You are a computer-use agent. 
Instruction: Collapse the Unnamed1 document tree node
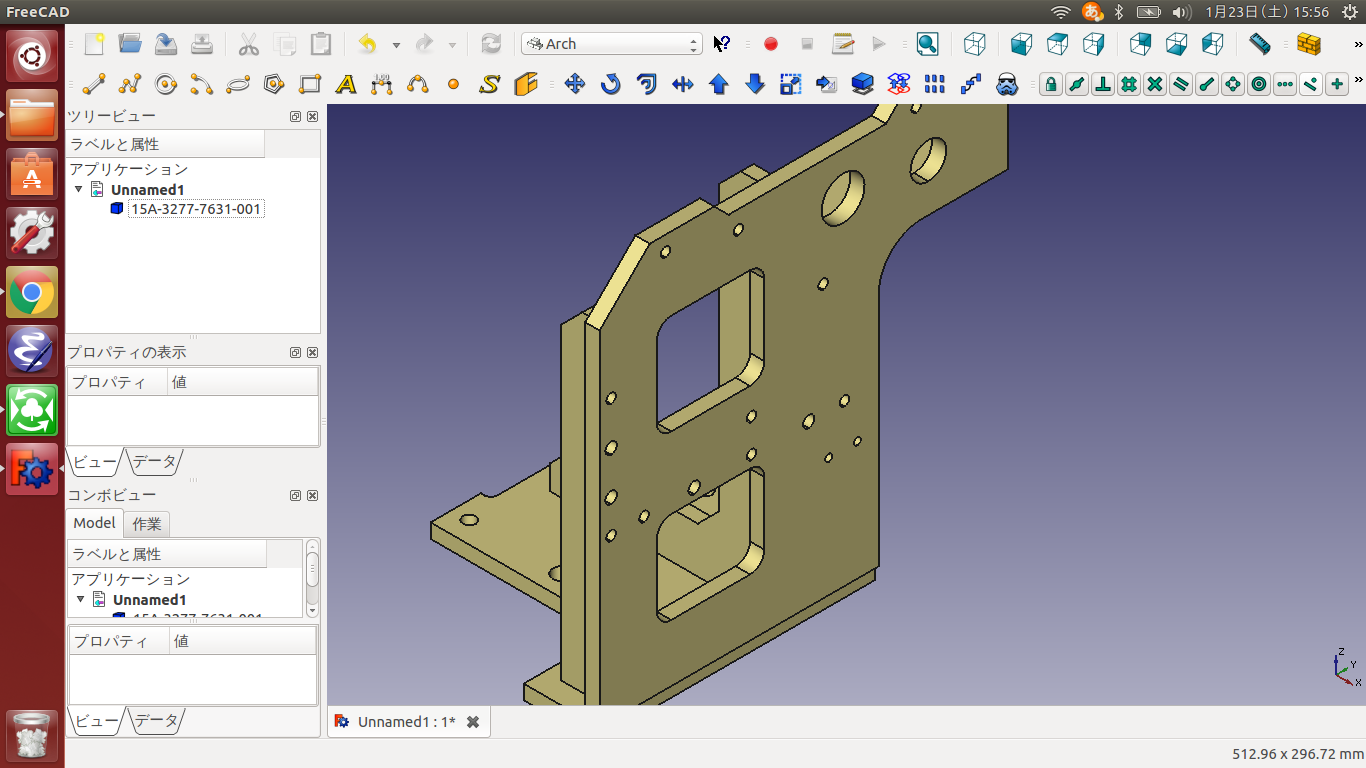click(x=79, y=189)
